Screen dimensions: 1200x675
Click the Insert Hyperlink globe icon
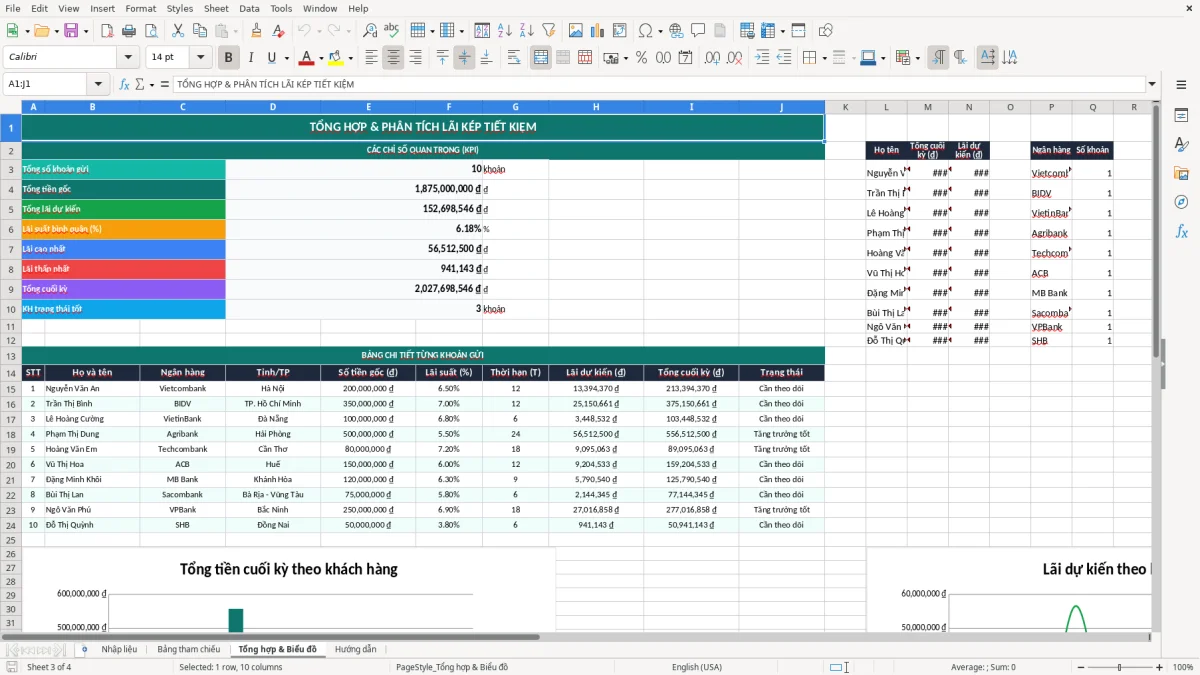click(x=677, y=31)
